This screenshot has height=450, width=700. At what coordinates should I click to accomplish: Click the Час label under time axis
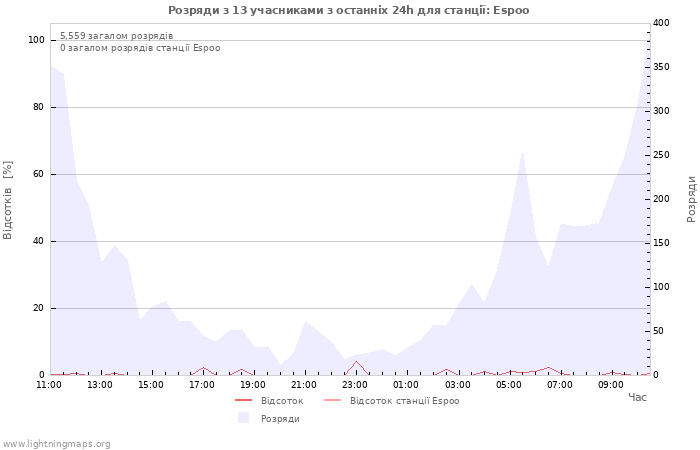click(x=637, y=398)
